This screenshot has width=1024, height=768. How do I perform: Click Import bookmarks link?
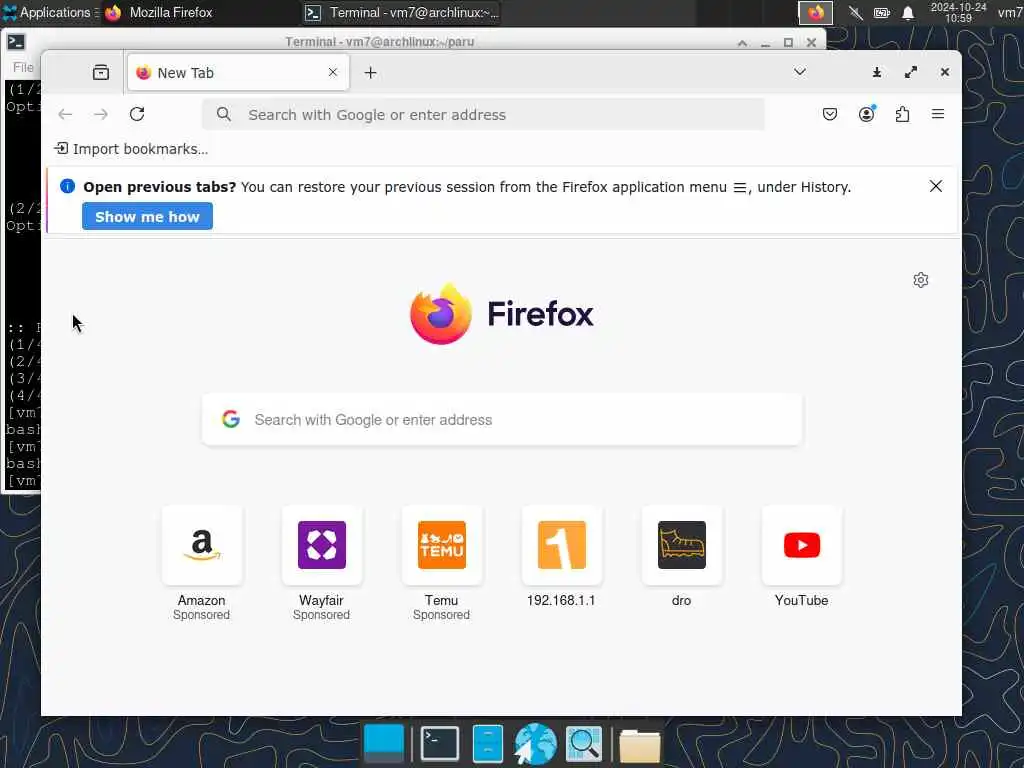pos(131,149)
